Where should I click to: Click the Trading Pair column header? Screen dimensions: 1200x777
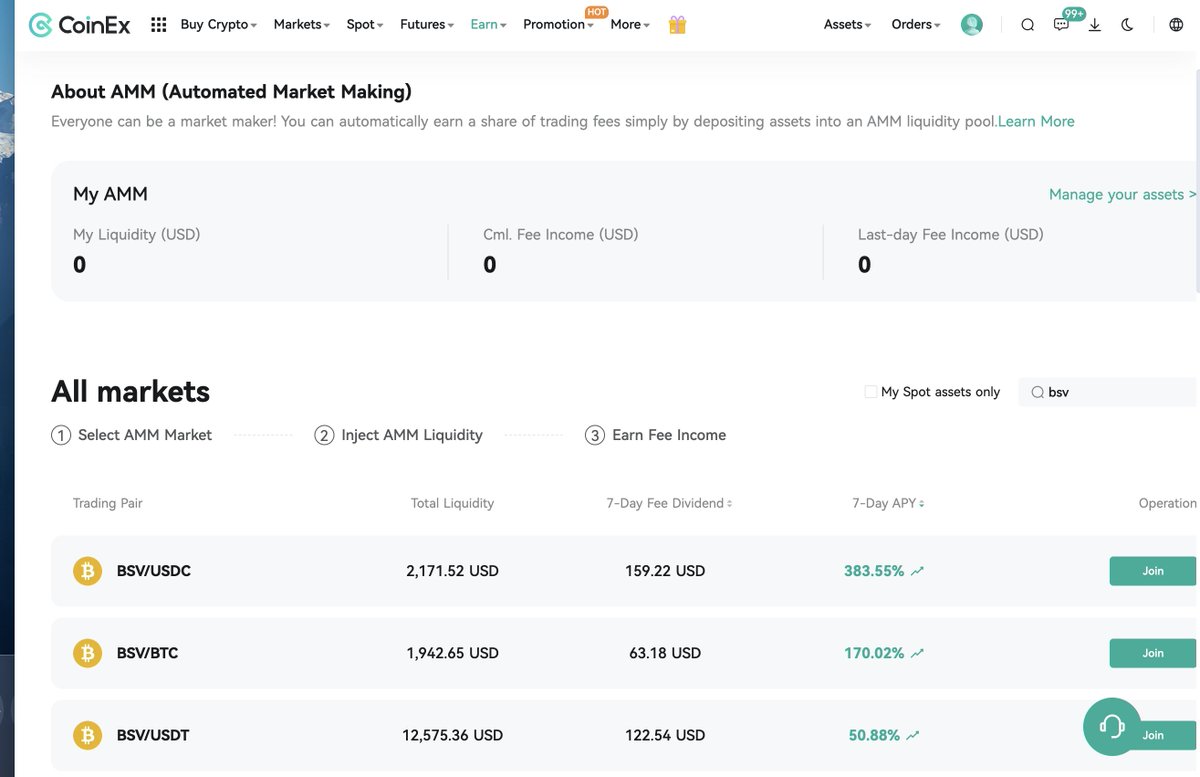(108, 503)
